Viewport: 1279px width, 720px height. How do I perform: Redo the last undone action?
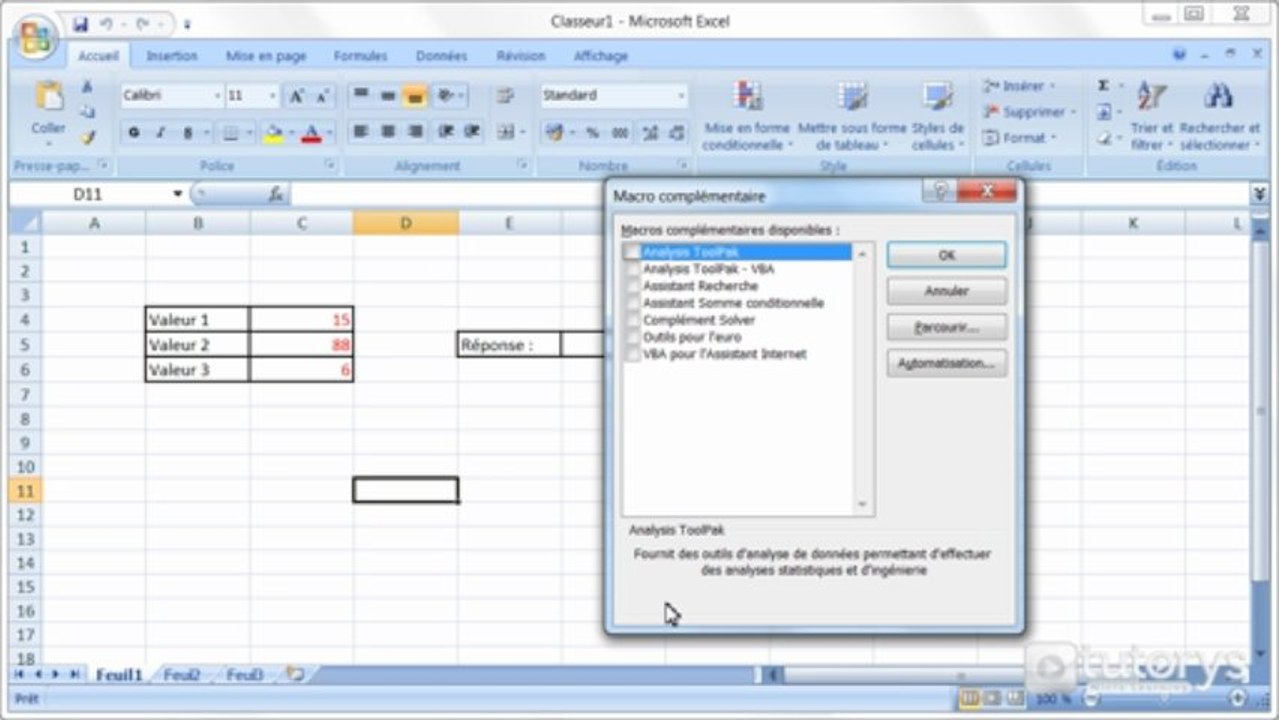pyautogui.click(x=142, y=22)
